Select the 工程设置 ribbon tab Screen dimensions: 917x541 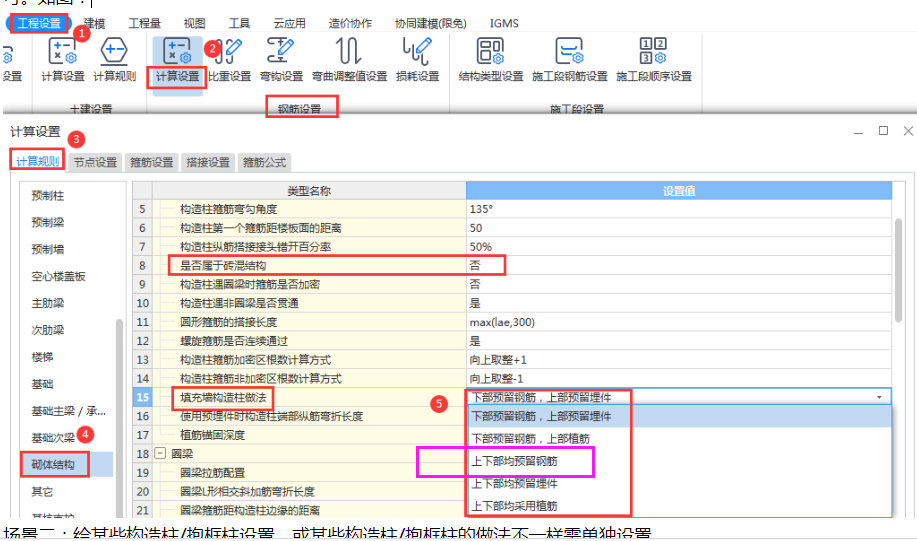click(x=39, y=23)
